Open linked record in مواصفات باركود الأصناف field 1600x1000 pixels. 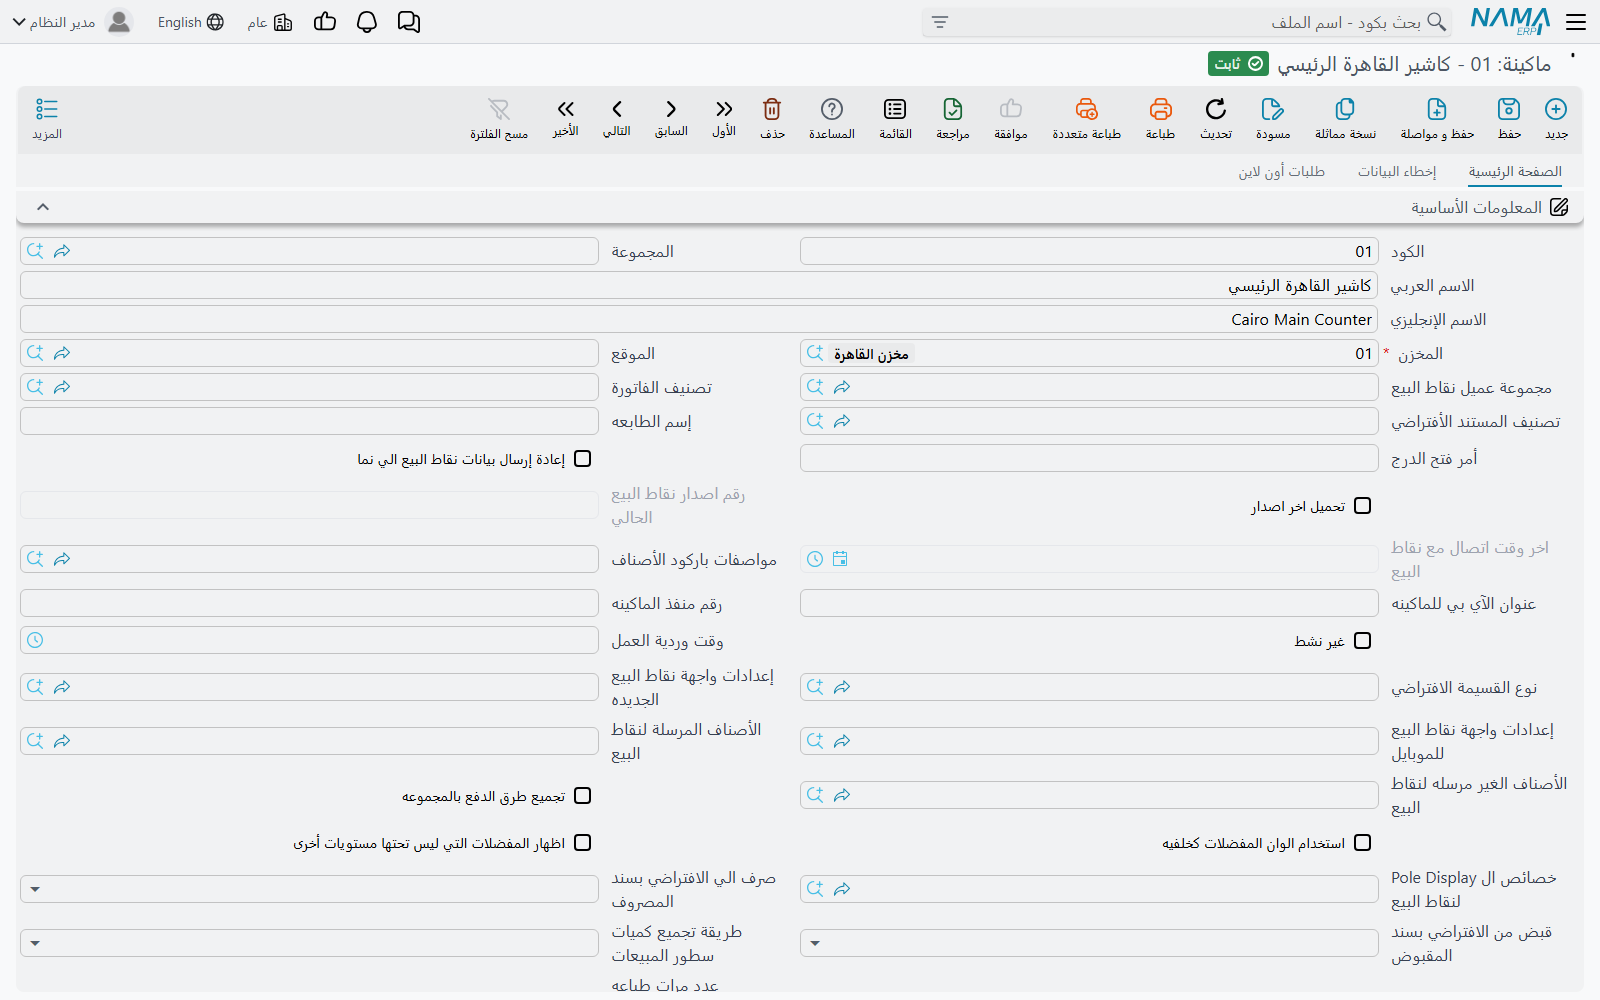click(62, 559)
